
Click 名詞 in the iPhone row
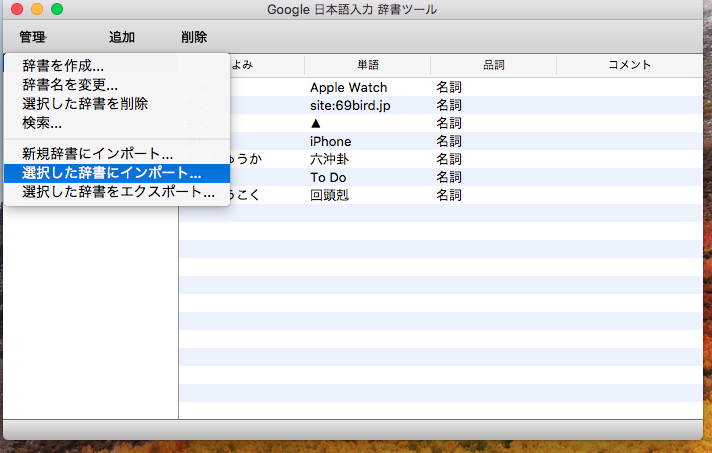(x=449, y=141)
